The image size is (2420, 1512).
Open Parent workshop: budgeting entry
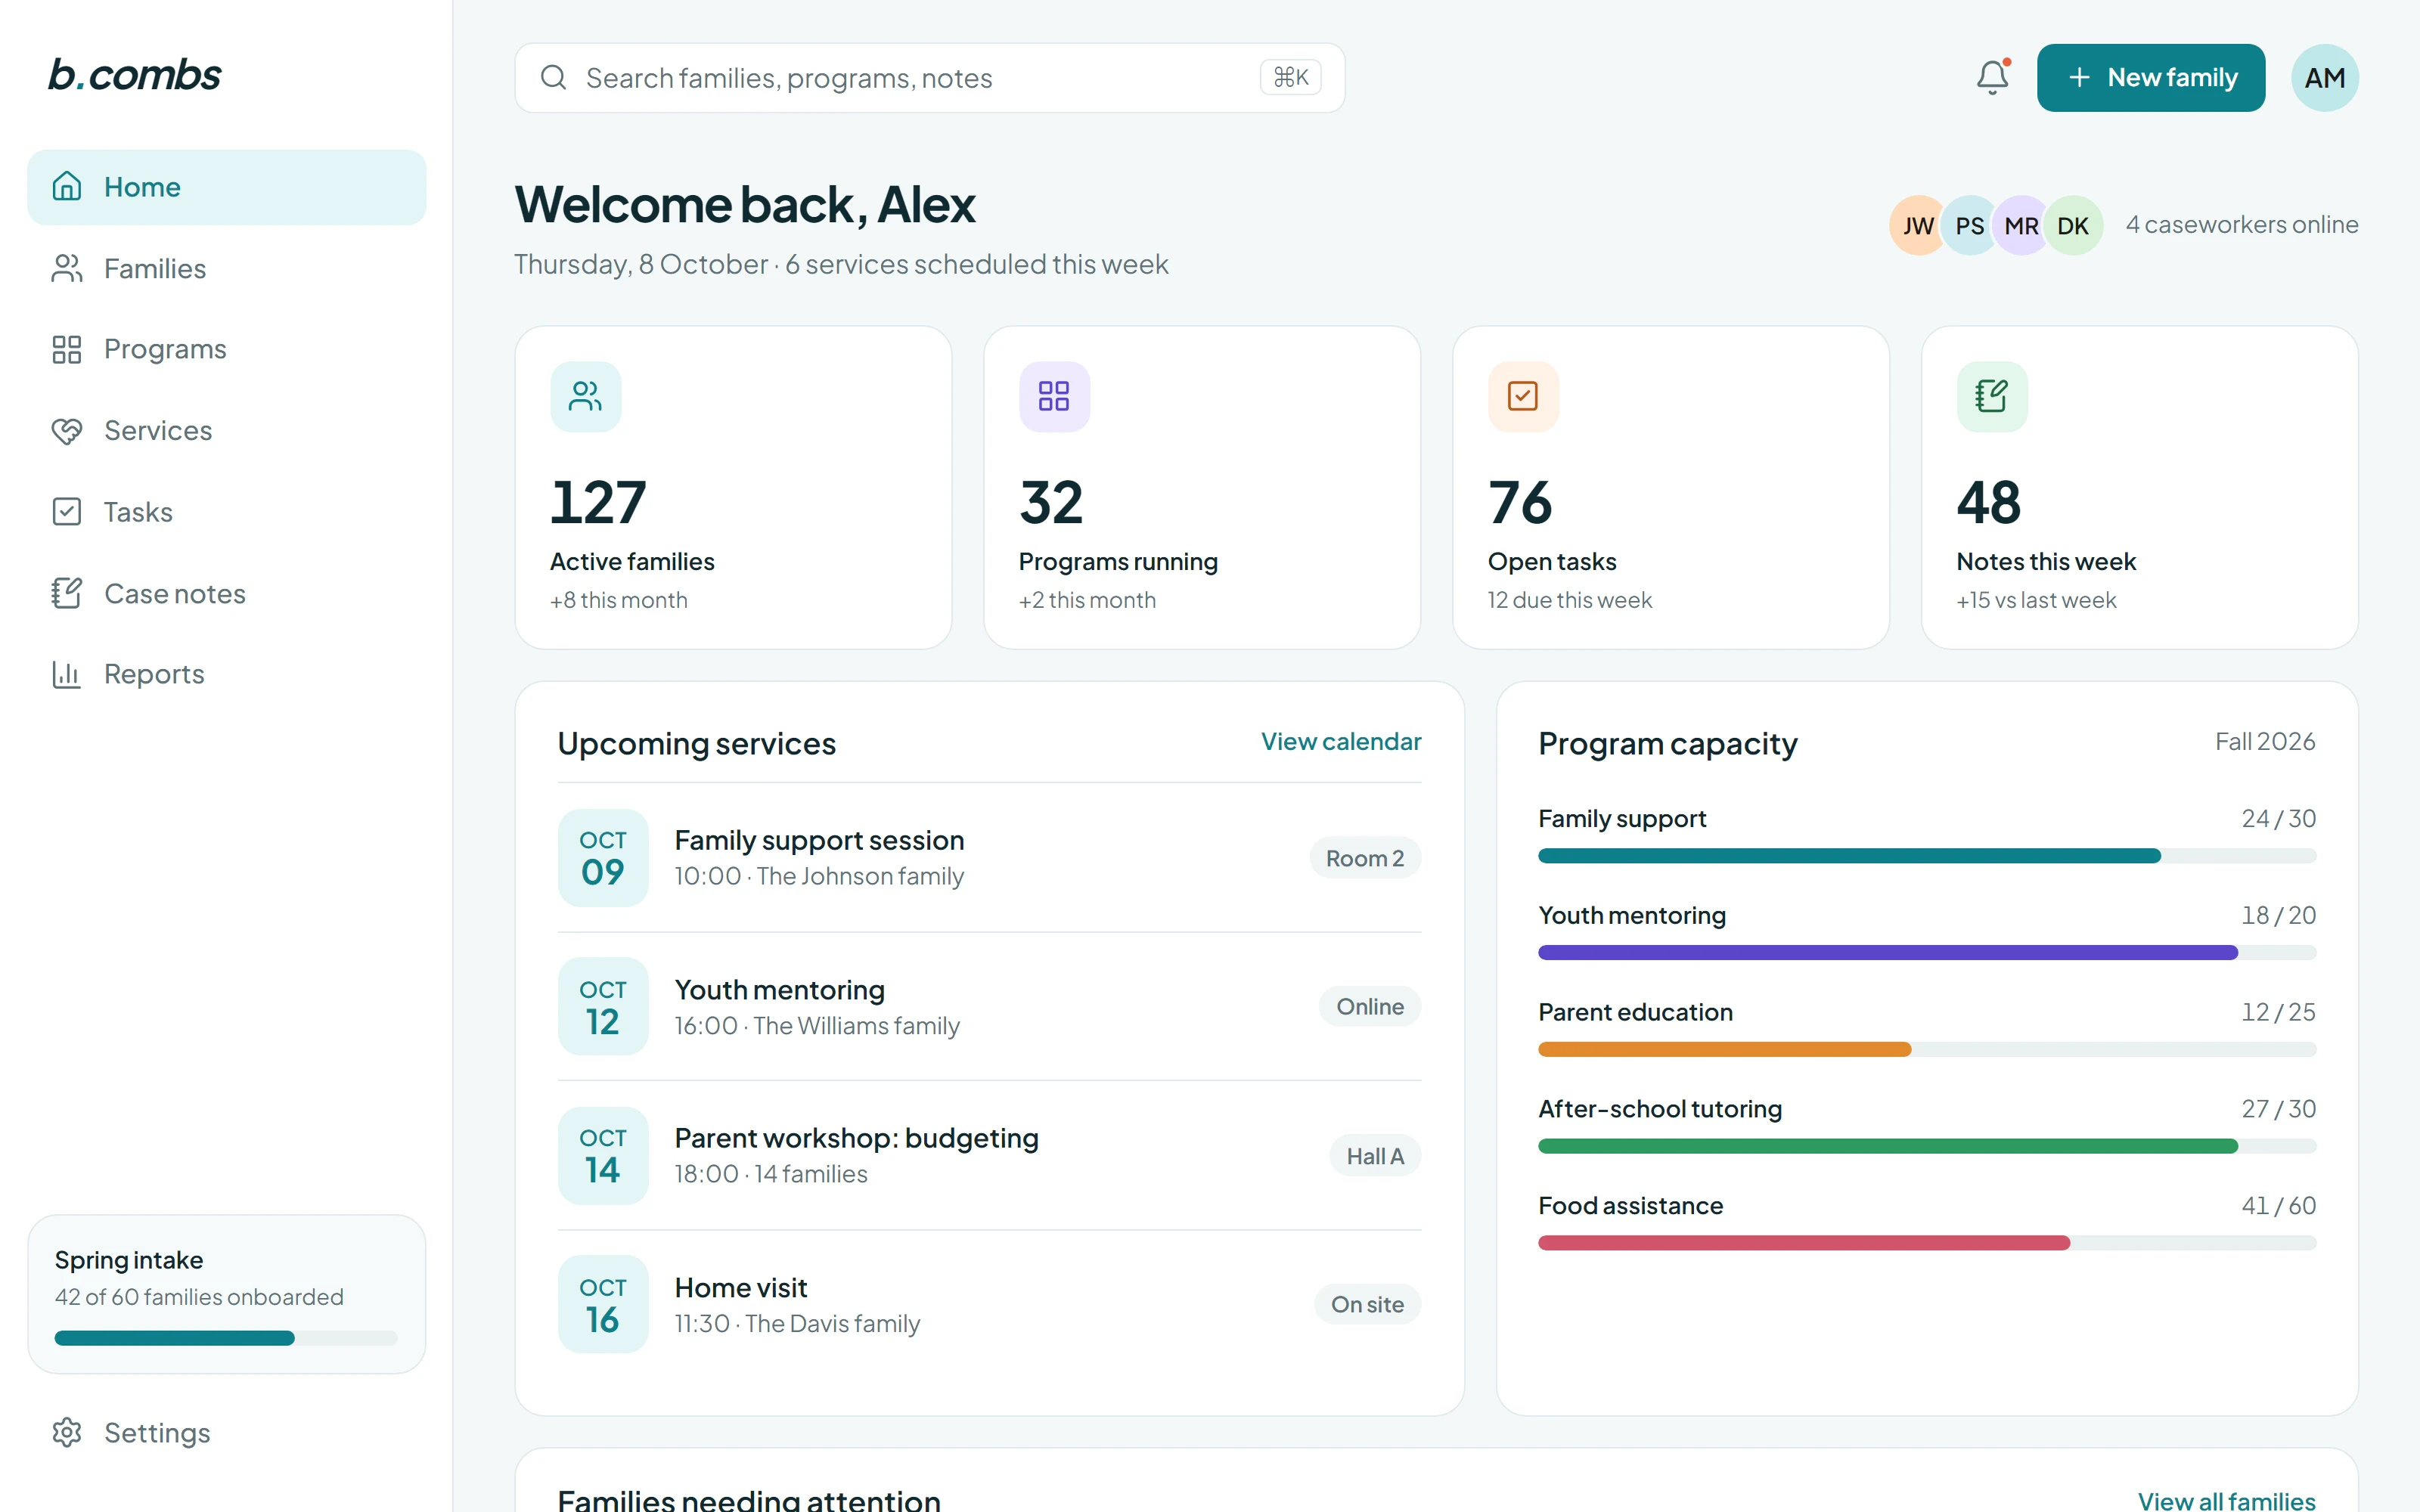(x=989, y=1155)
